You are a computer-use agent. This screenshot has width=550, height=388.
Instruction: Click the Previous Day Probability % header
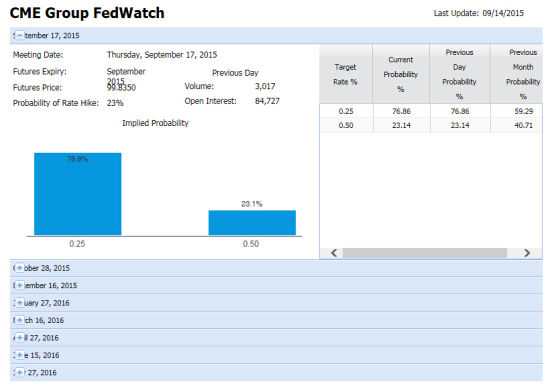coord(460,74)
